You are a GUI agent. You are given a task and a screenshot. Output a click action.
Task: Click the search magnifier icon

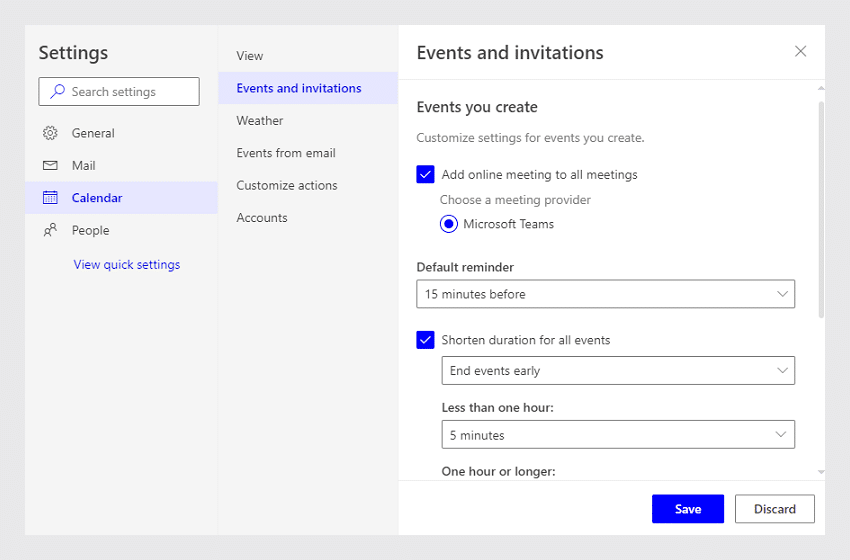57,91
